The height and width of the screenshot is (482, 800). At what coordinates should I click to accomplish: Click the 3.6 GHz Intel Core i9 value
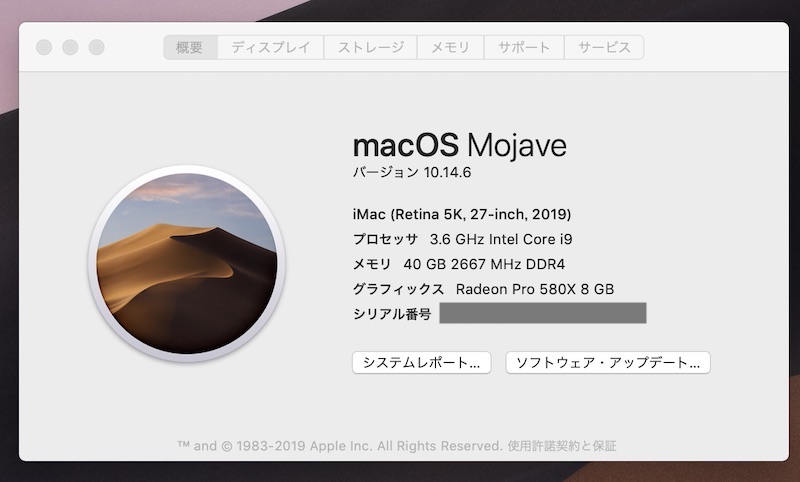[x=501, y=239]
